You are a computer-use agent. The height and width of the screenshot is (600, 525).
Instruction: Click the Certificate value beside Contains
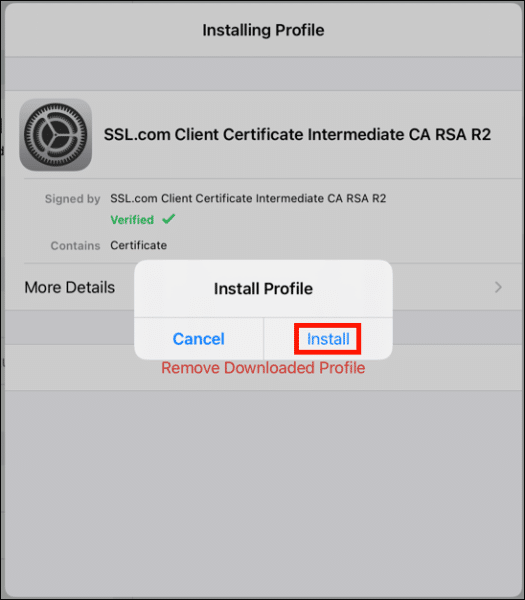point(139,245)
